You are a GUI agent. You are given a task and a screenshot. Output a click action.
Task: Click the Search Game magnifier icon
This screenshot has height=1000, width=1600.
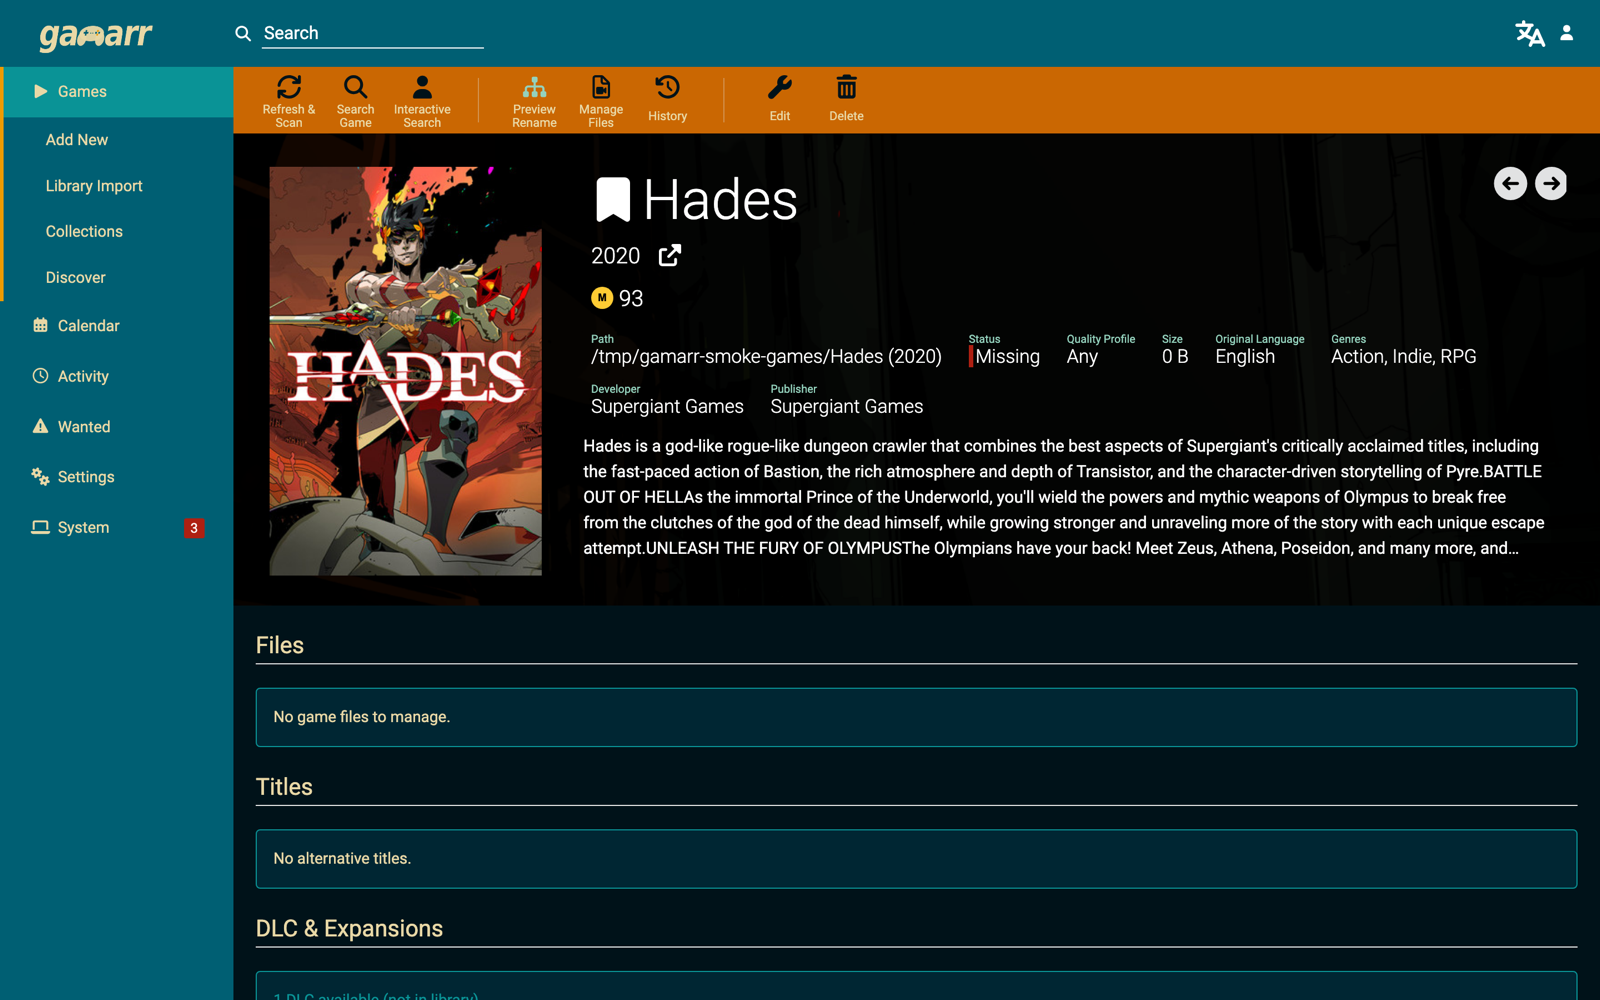coord(355,88)
